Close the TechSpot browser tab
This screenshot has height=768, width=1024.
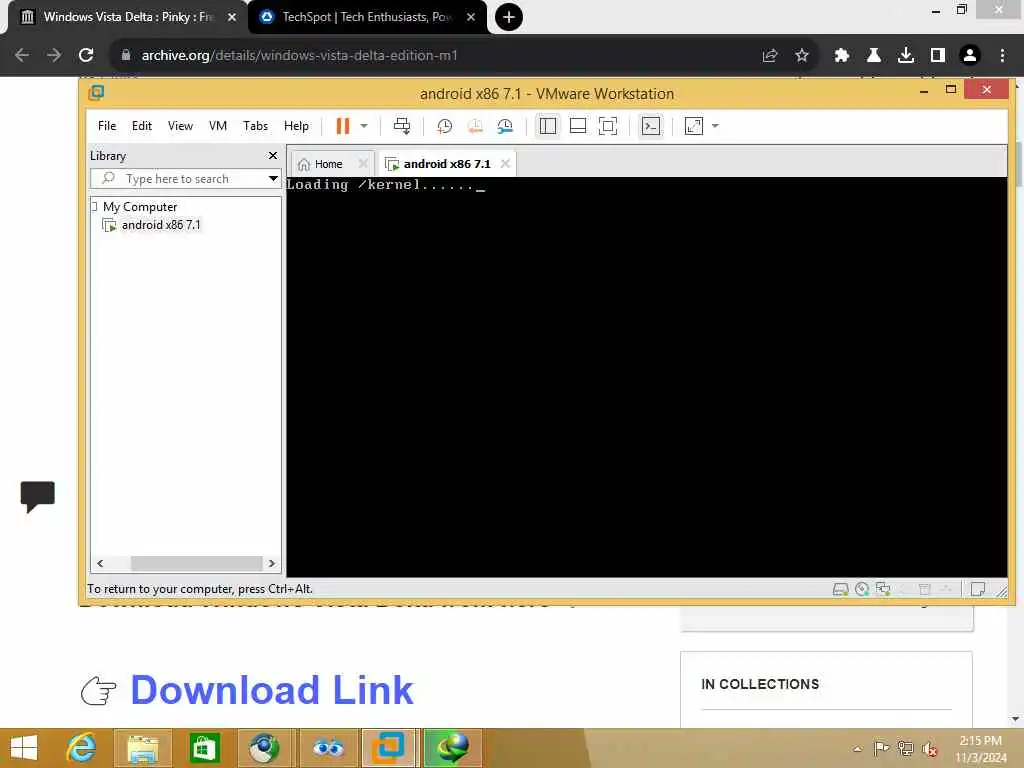pyautogui.click(x=471, y=17)
